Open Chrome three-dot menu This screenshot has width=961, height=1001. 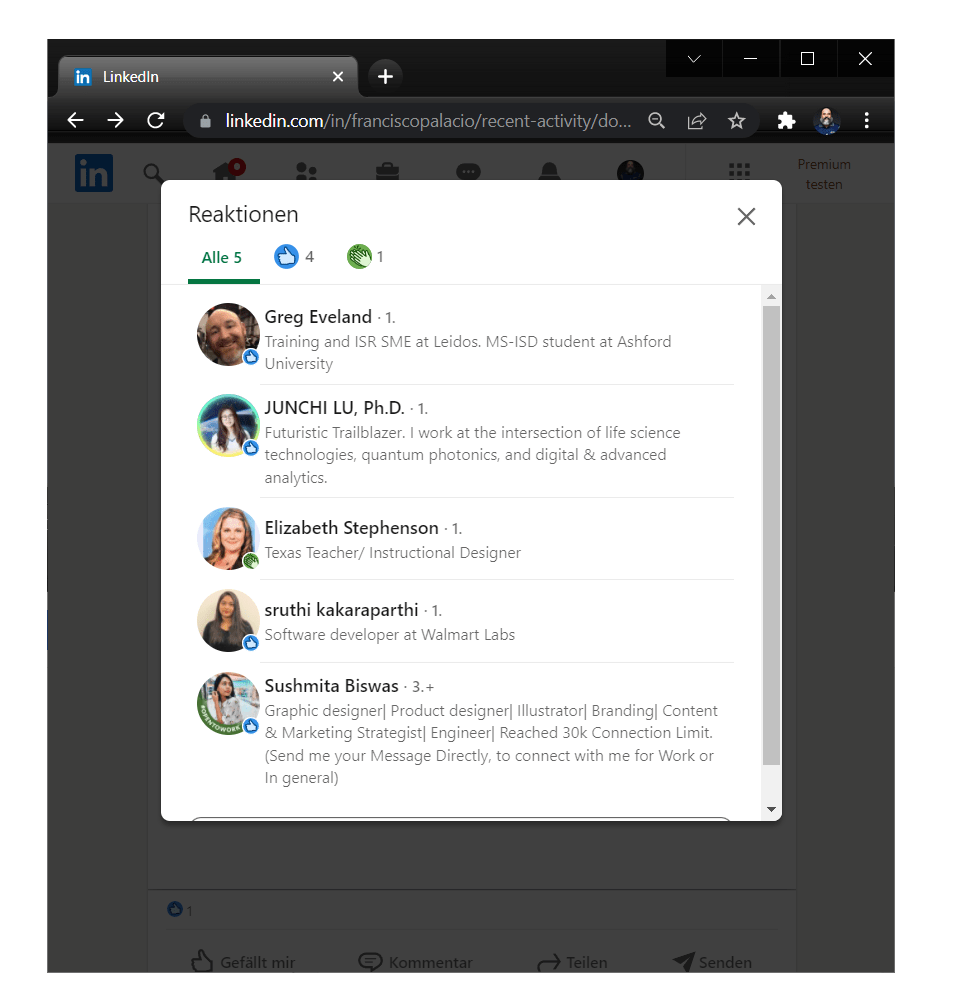click(866, 121)
